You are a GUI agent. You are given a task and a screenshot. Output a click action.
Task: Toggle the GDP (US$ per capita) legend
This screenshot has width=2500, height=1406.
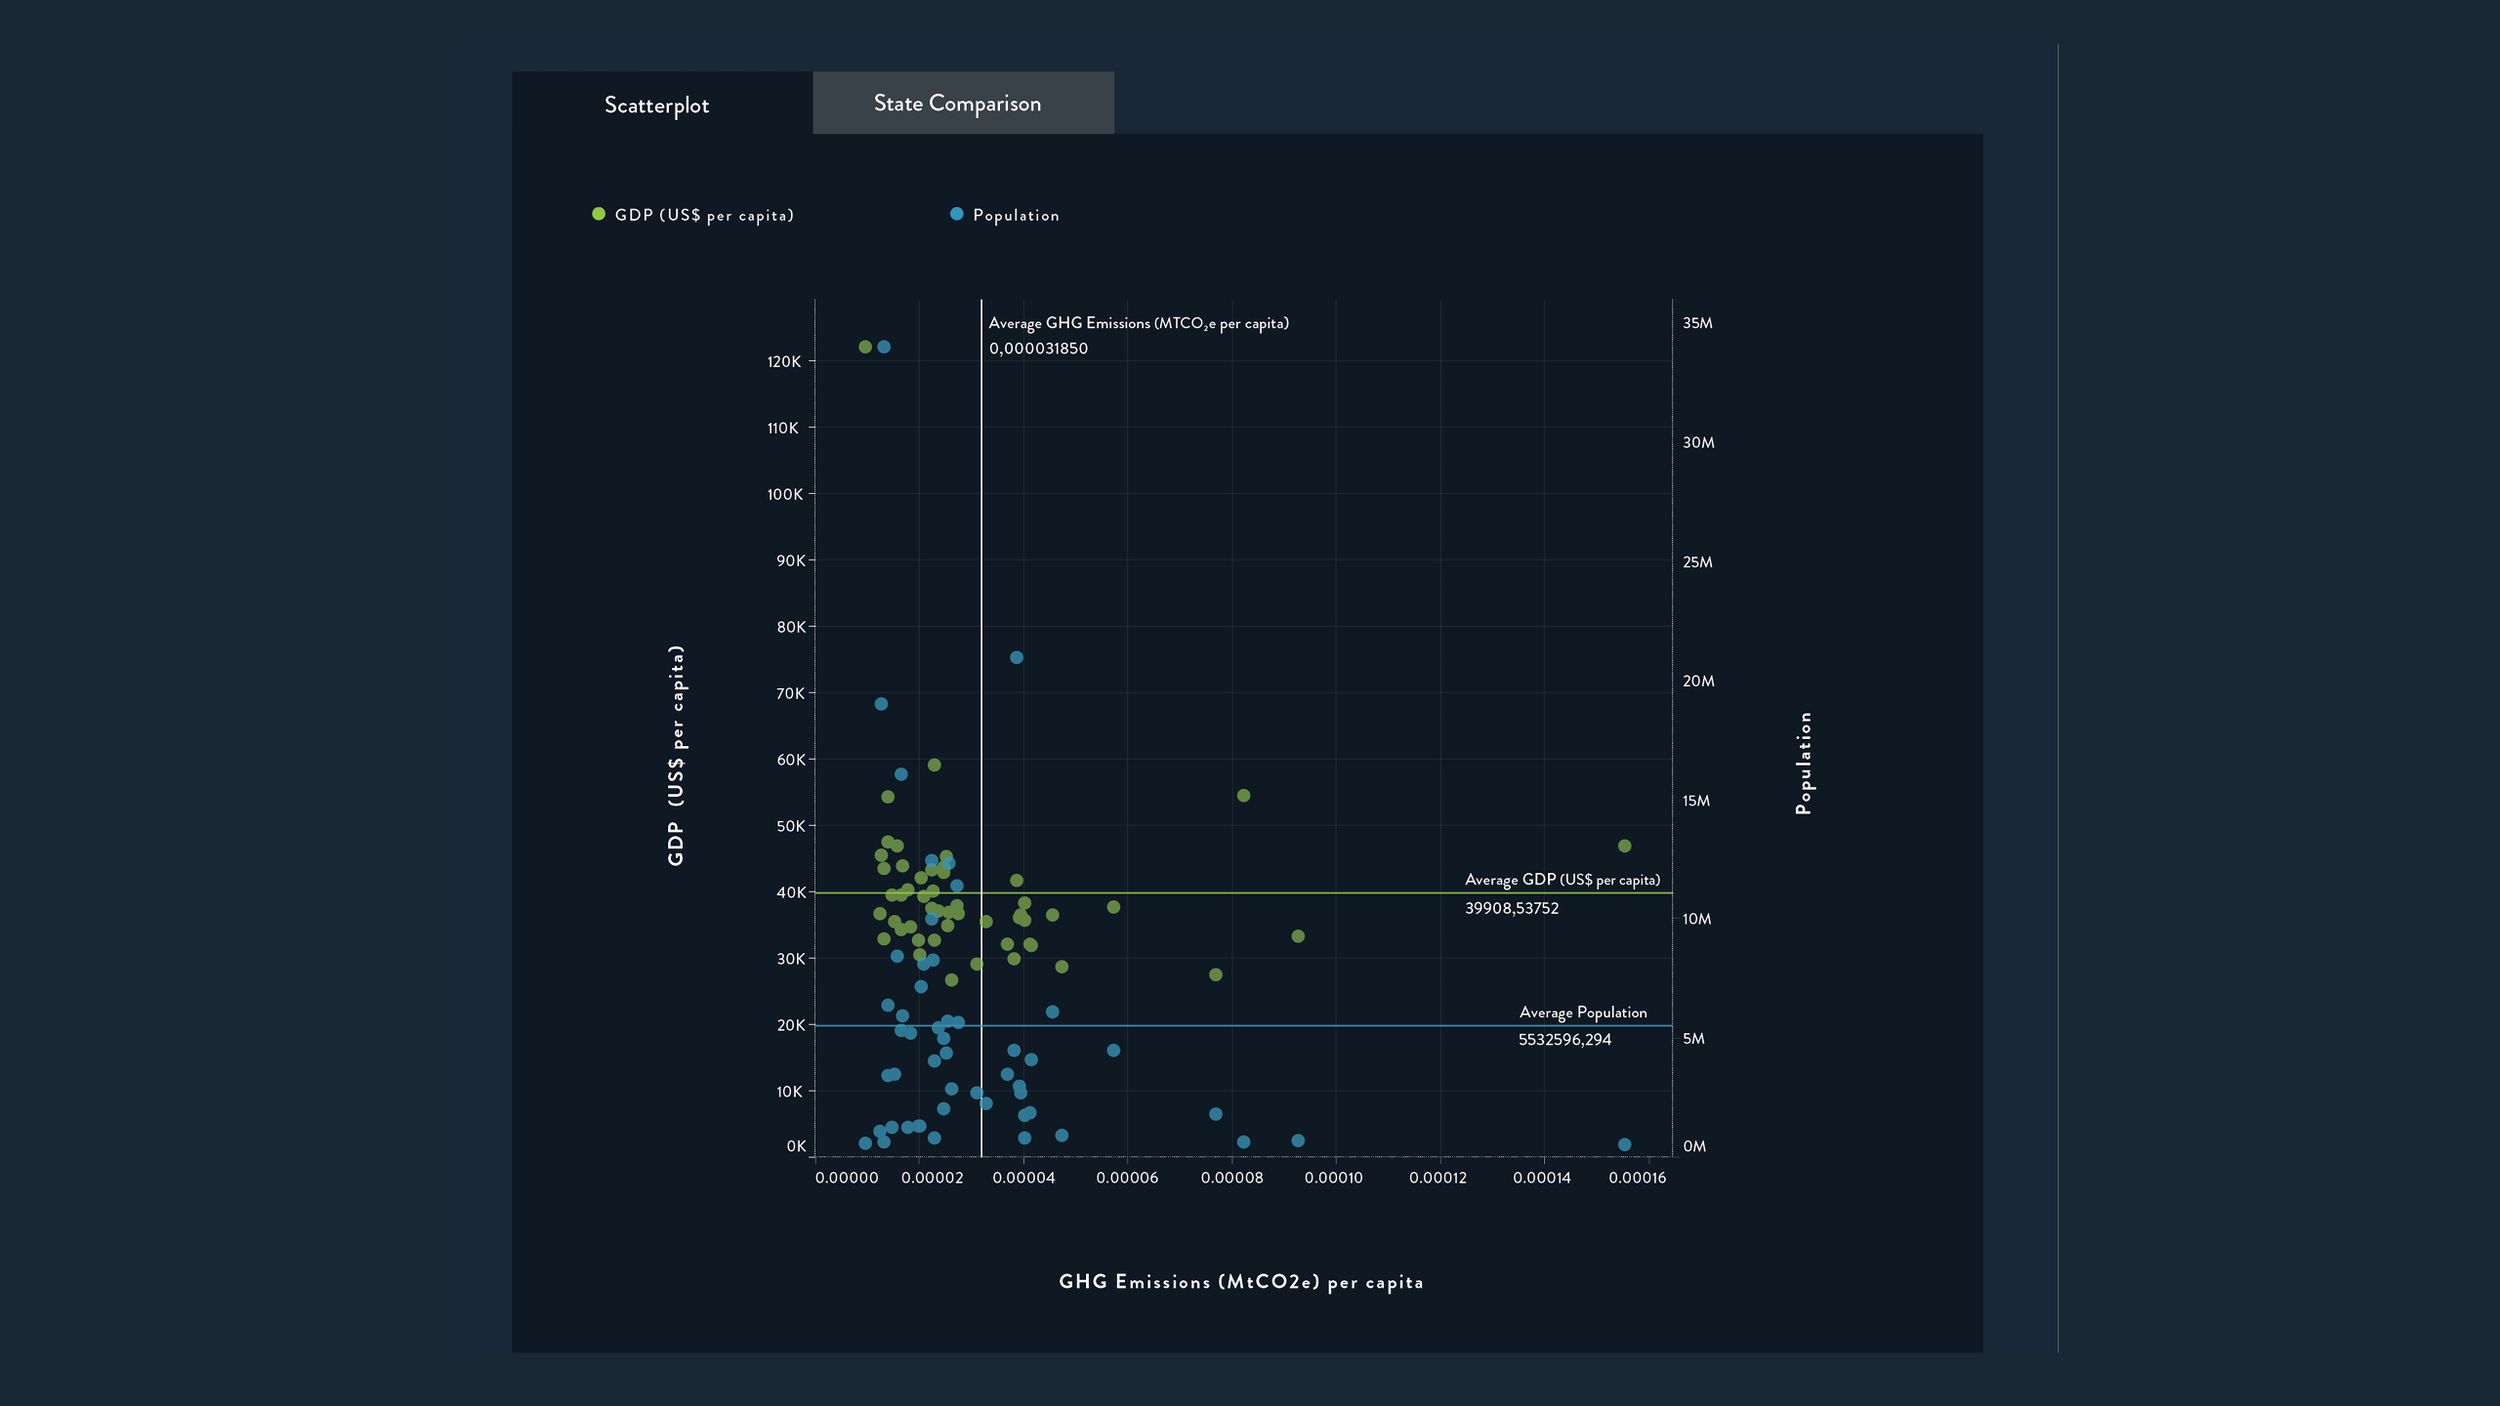point(693,215)
